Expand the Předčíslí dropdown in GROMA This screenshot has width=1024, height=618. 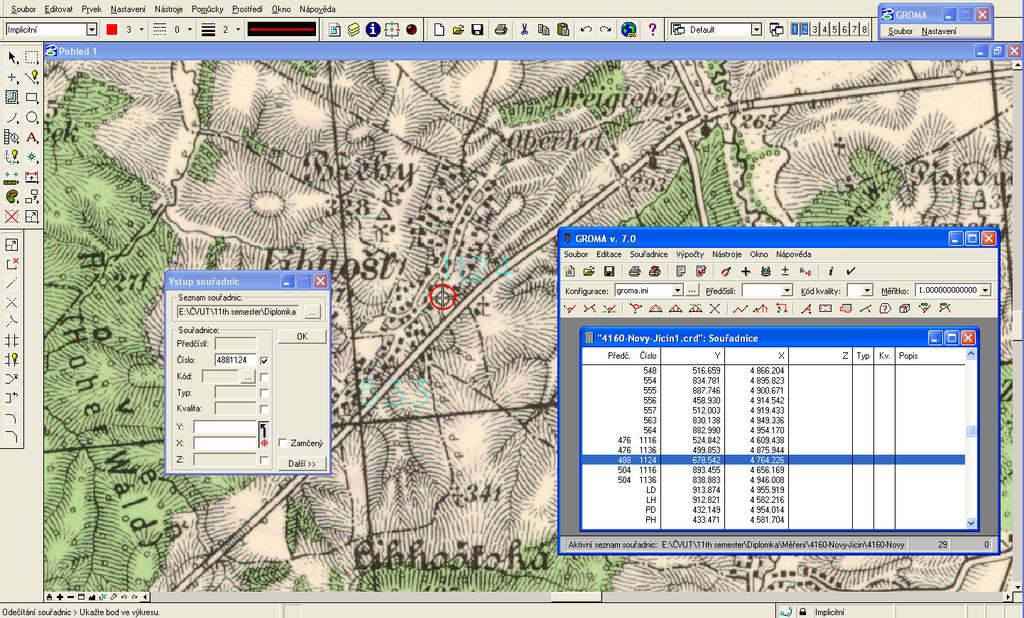coord(787,290)
